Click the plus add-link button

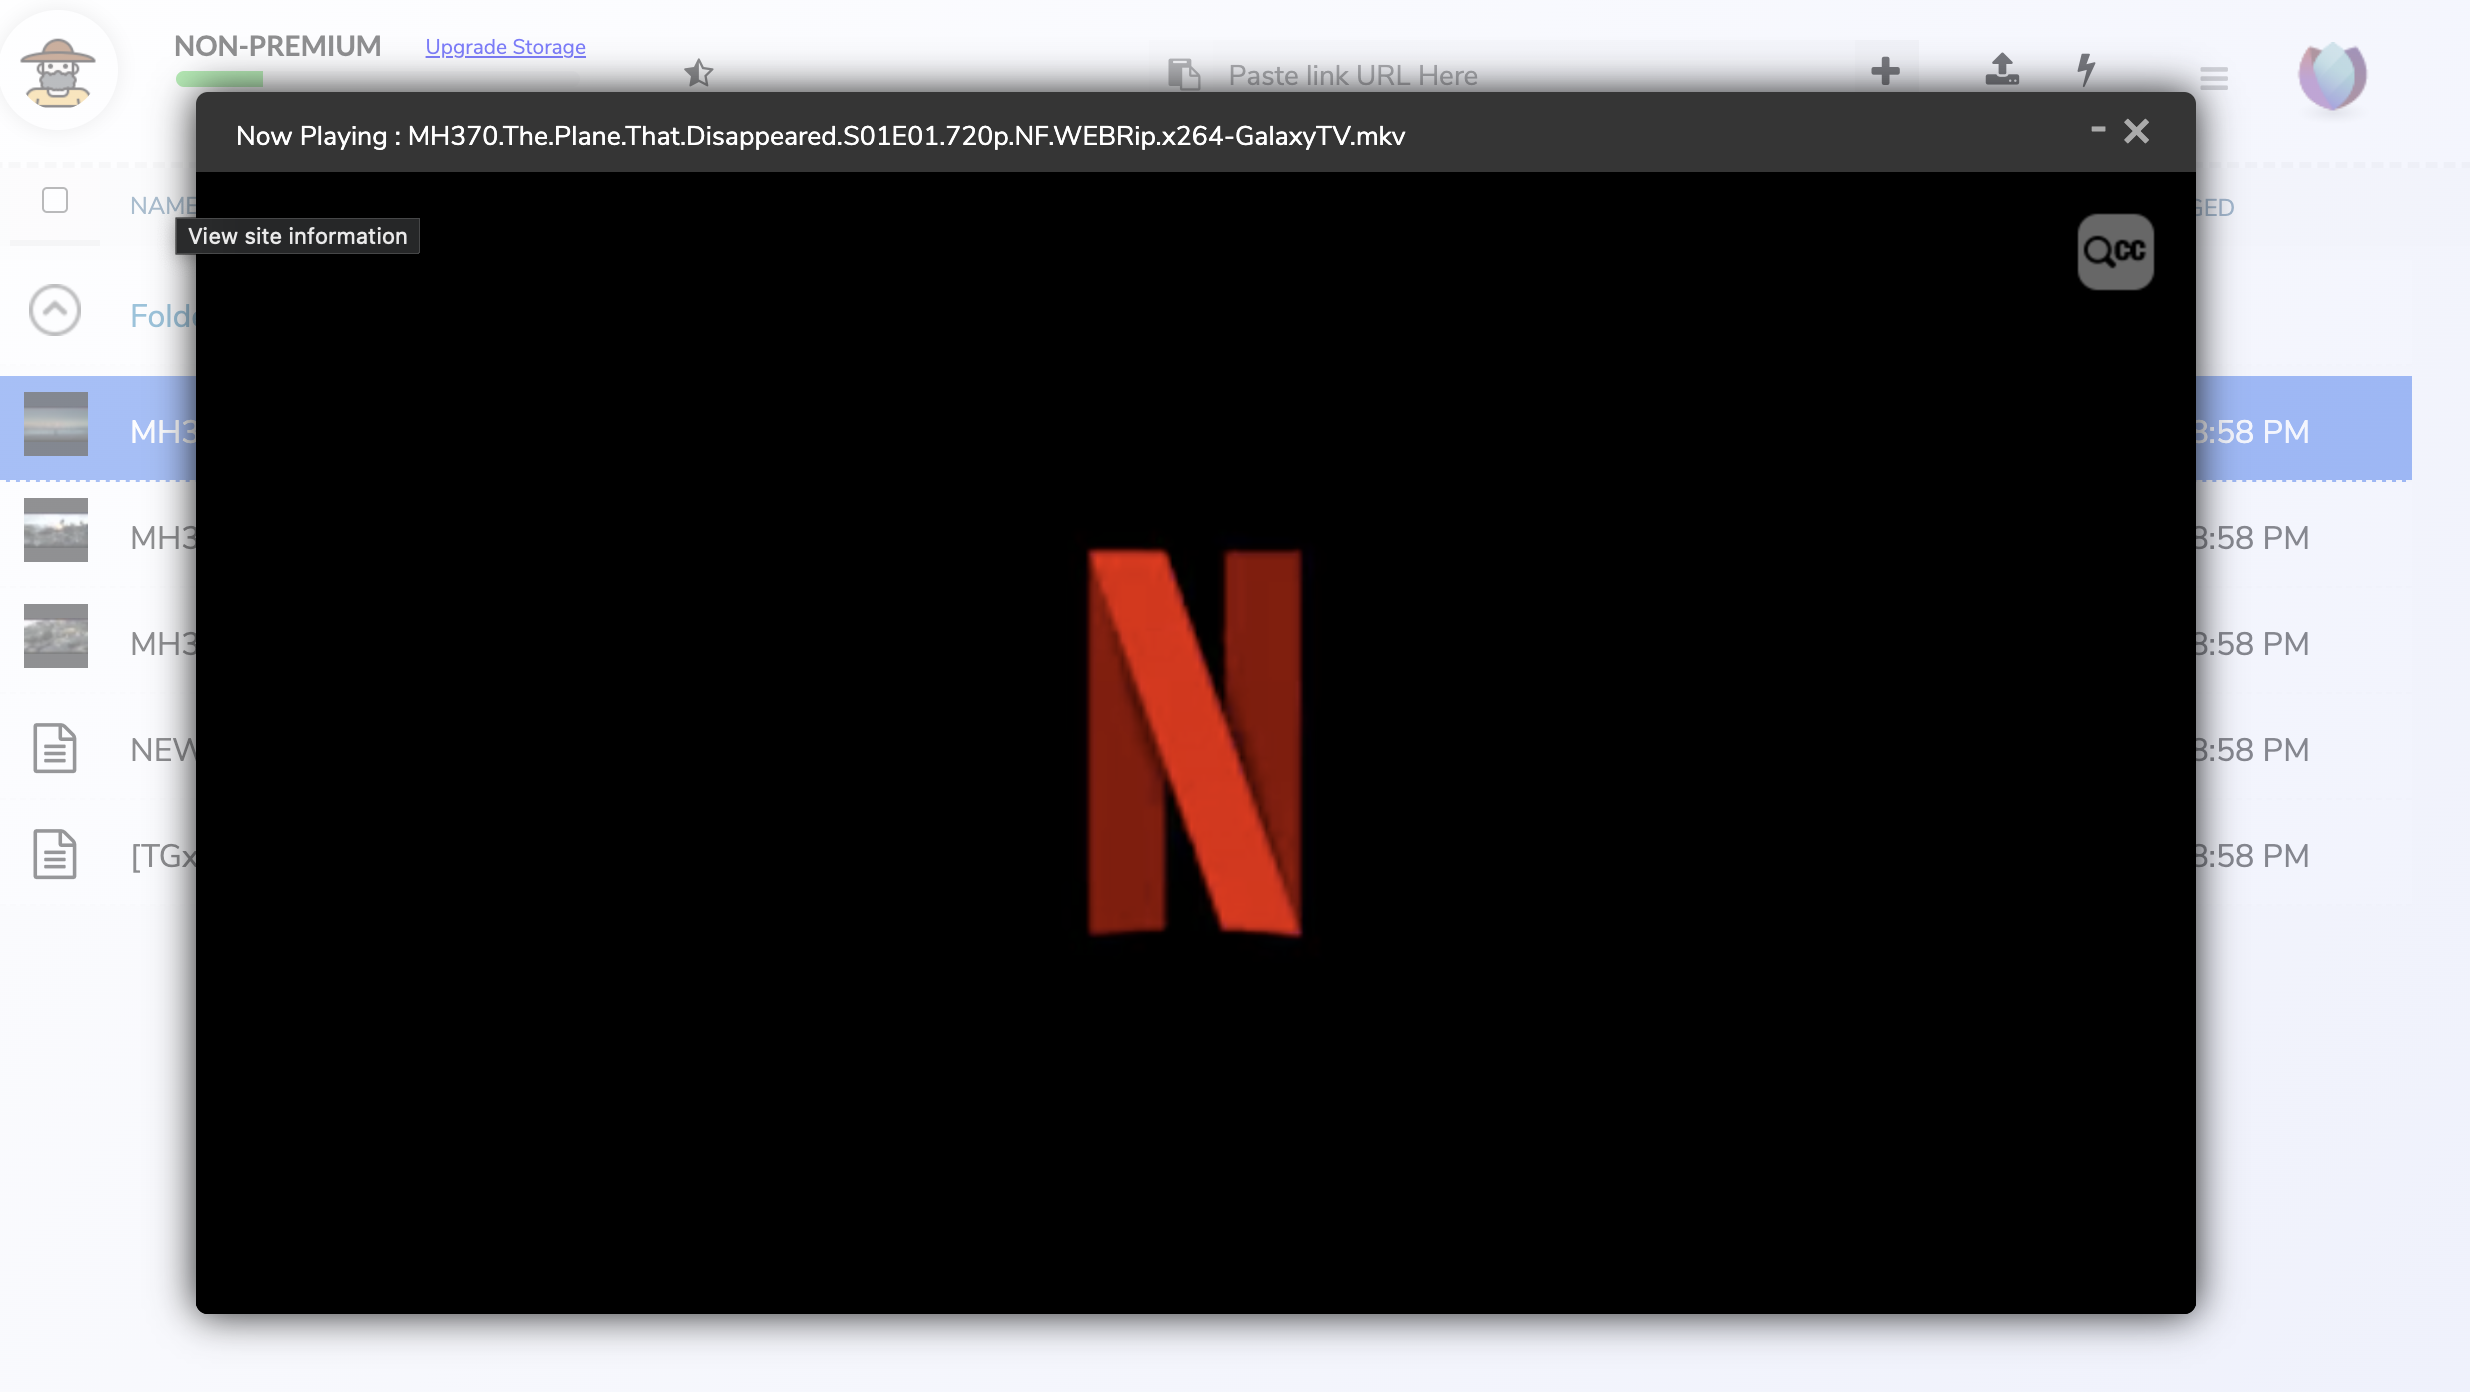click(1885, 71)
